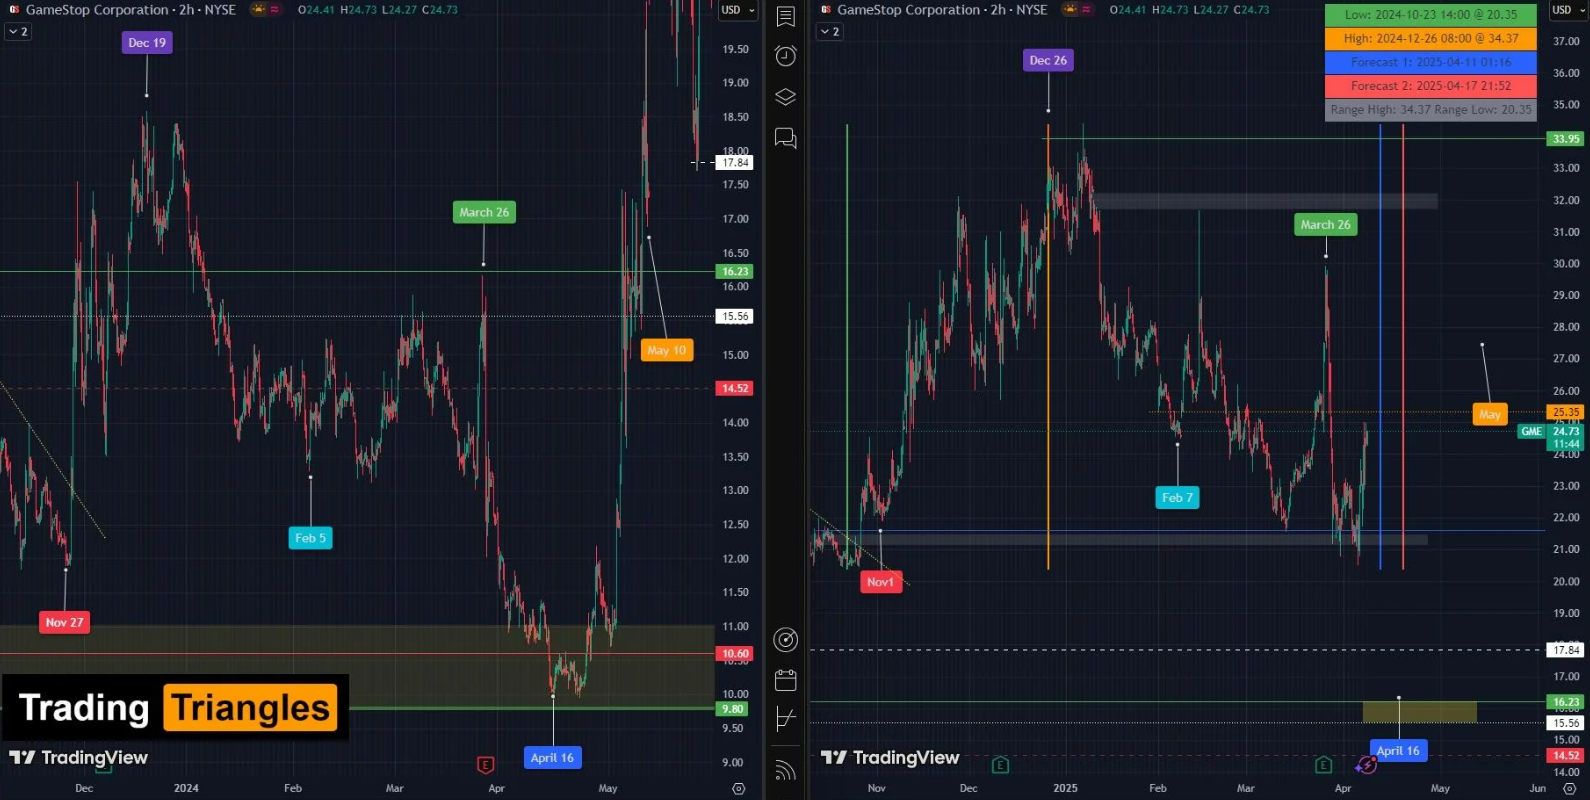1590x800 pixels.
Task: Click the purple lightning event marker on right chart
Action: tap(1366, 765)
